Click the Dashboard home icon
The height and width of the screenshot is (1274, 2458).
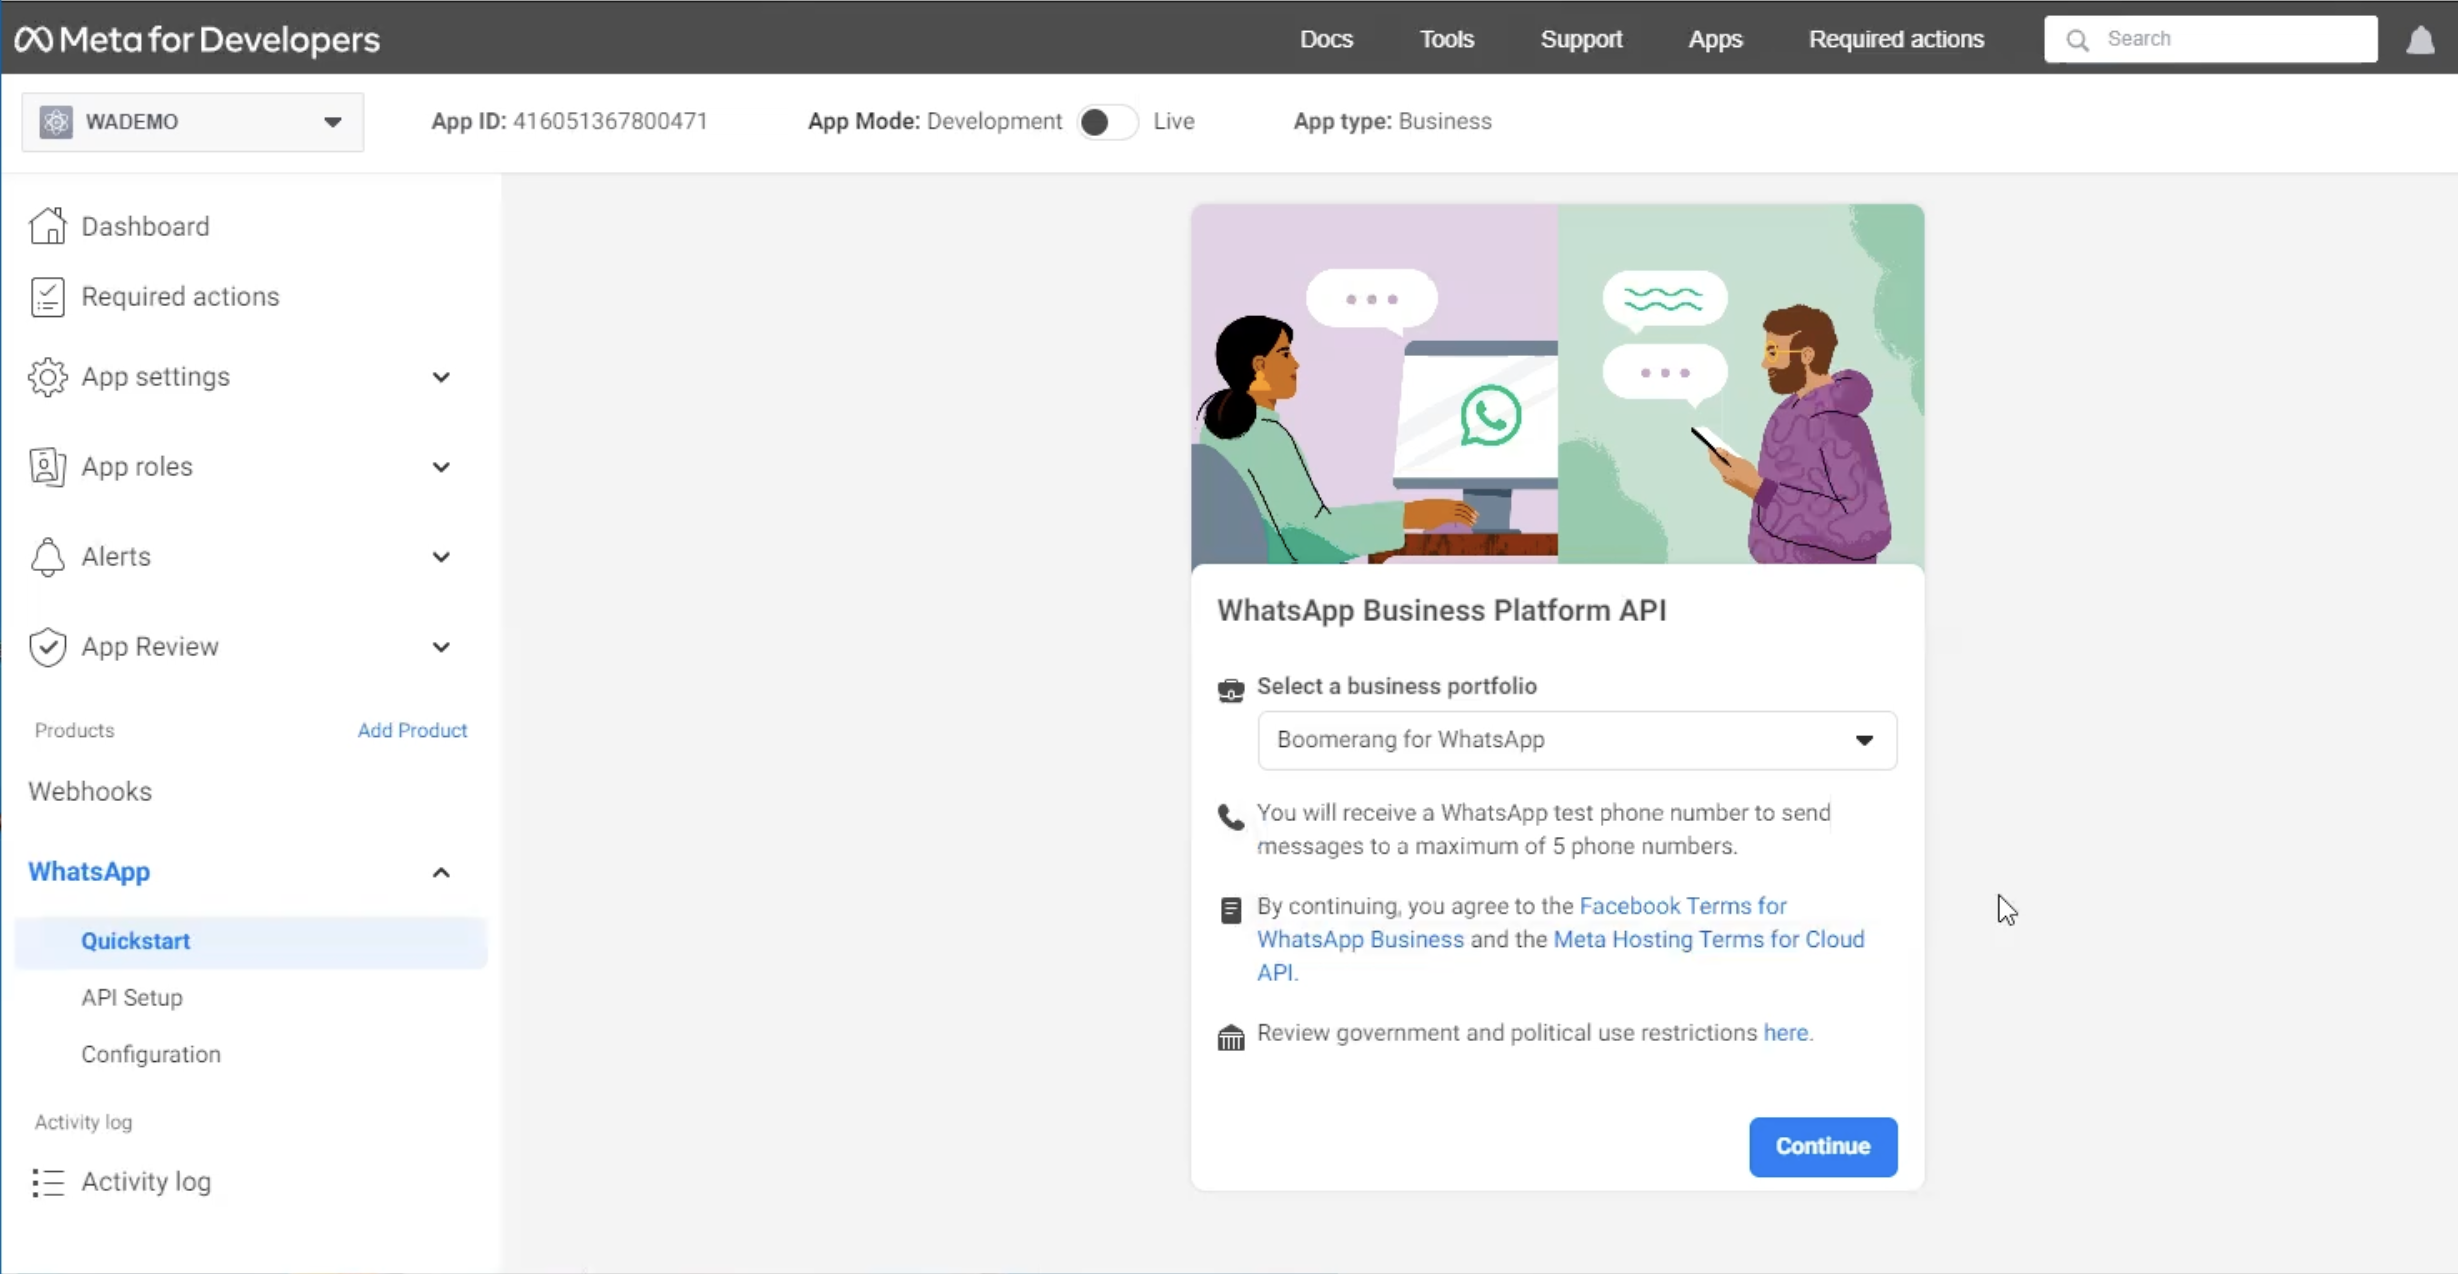tap(47, 226)
